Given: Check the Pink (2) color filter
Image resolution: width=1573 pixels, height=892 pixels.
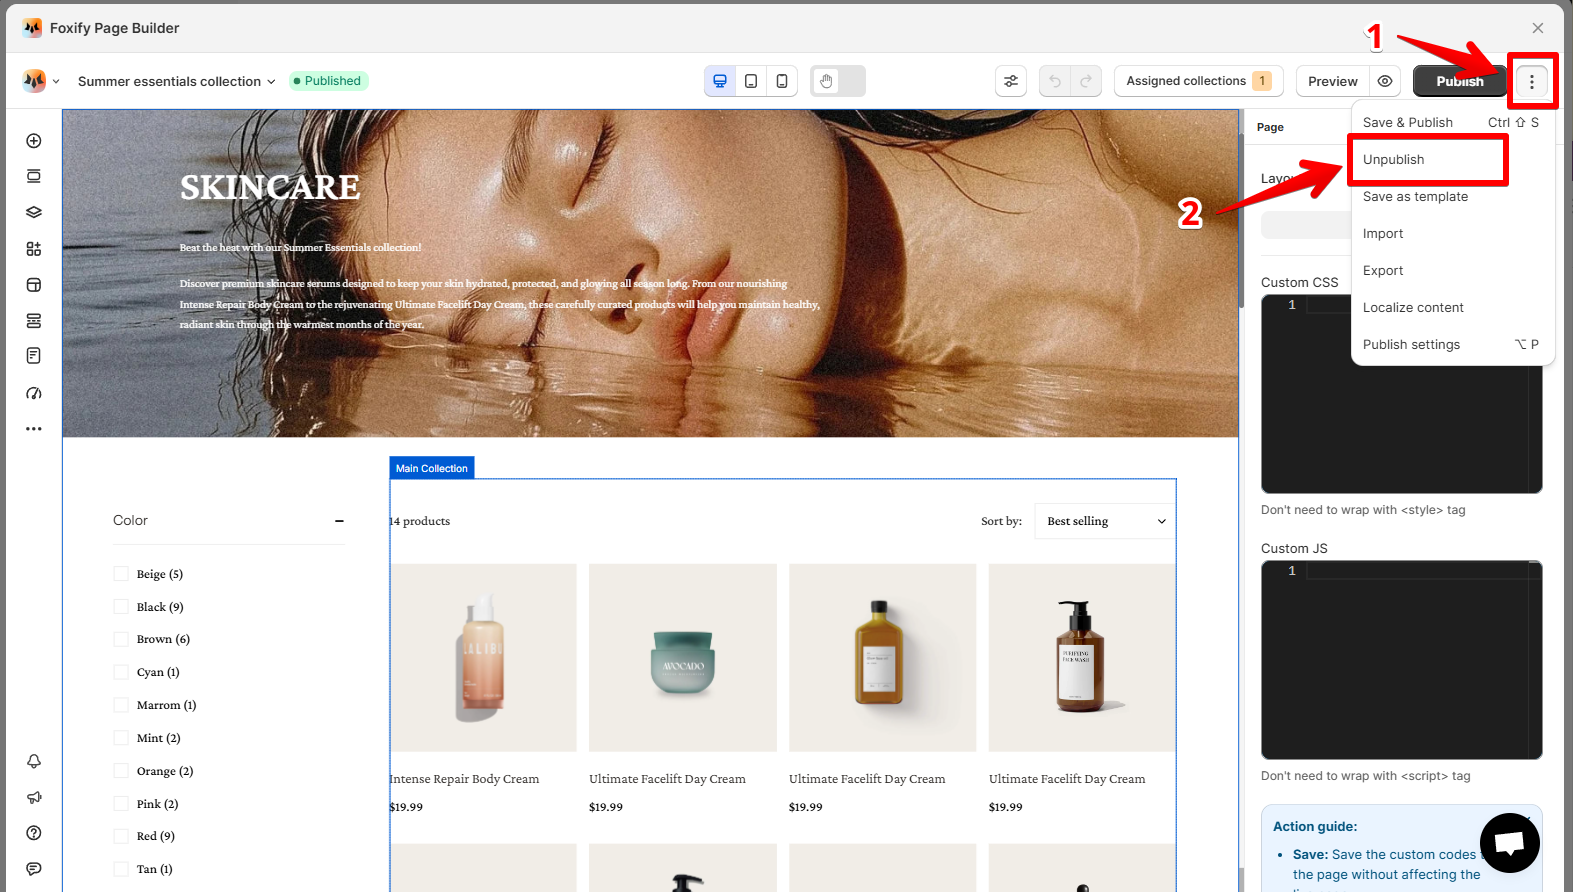Looking at the screenshot, I should (121, 804).
